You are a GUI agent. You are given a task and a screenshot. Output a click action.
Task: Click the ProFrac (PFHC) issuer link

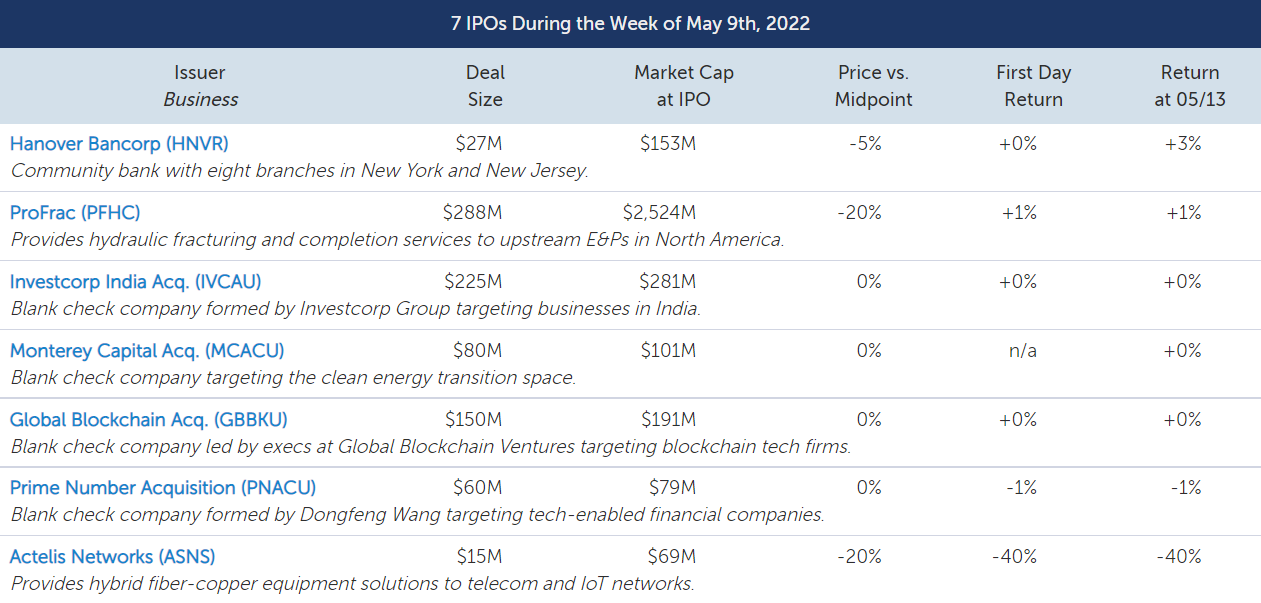point(75,213)
